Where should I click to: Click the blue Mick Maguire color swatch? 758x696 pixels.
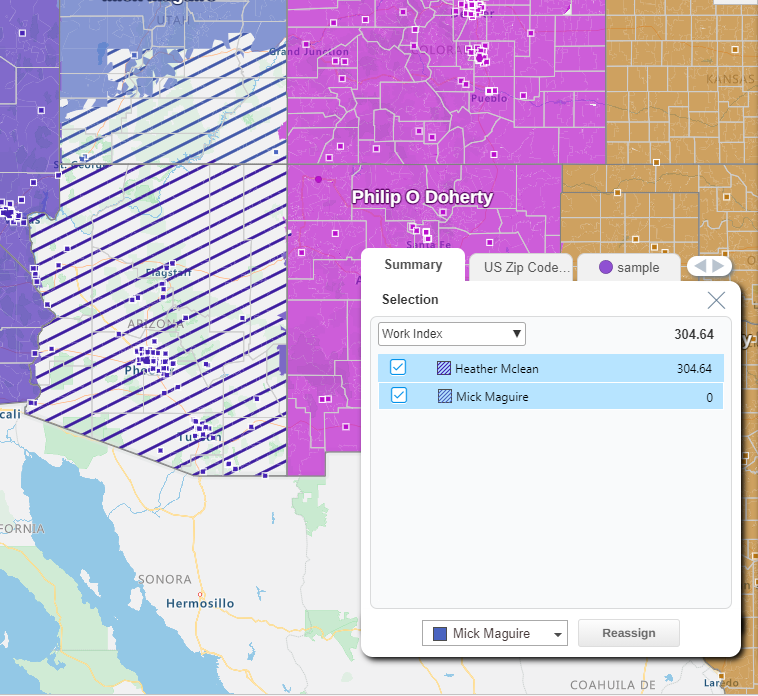click(439, 634)
